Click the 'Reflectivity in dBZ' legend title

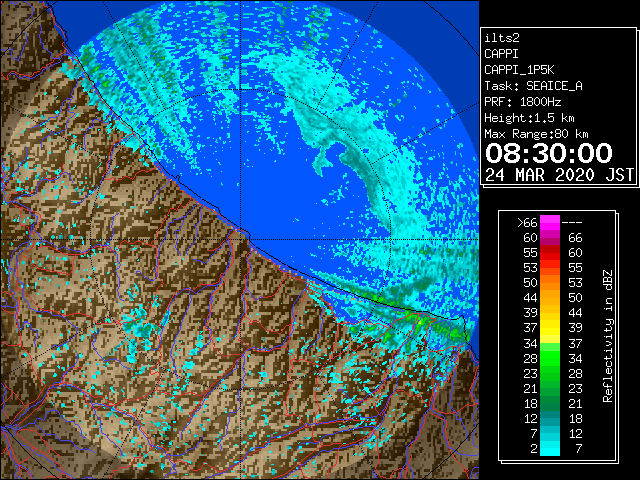pos(608,336)
